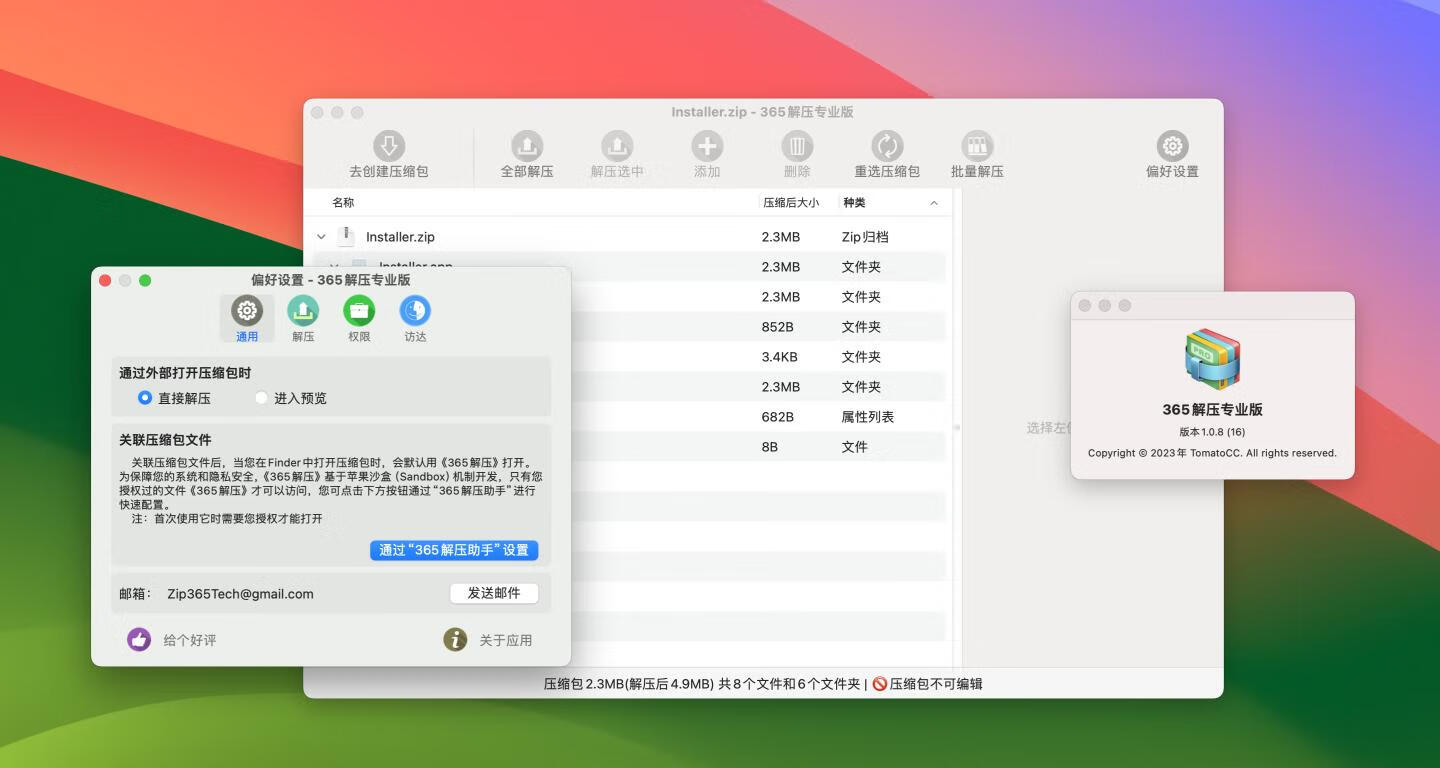Click the 通过外部打开压缩包时 heading
This screenshot has height=768, width=1440.
coord(185,373)
